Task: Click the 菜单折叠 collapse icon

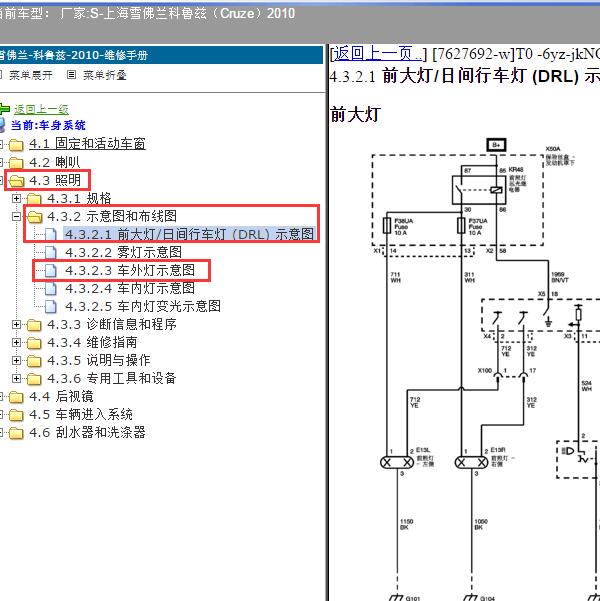Action: [71, 75]
